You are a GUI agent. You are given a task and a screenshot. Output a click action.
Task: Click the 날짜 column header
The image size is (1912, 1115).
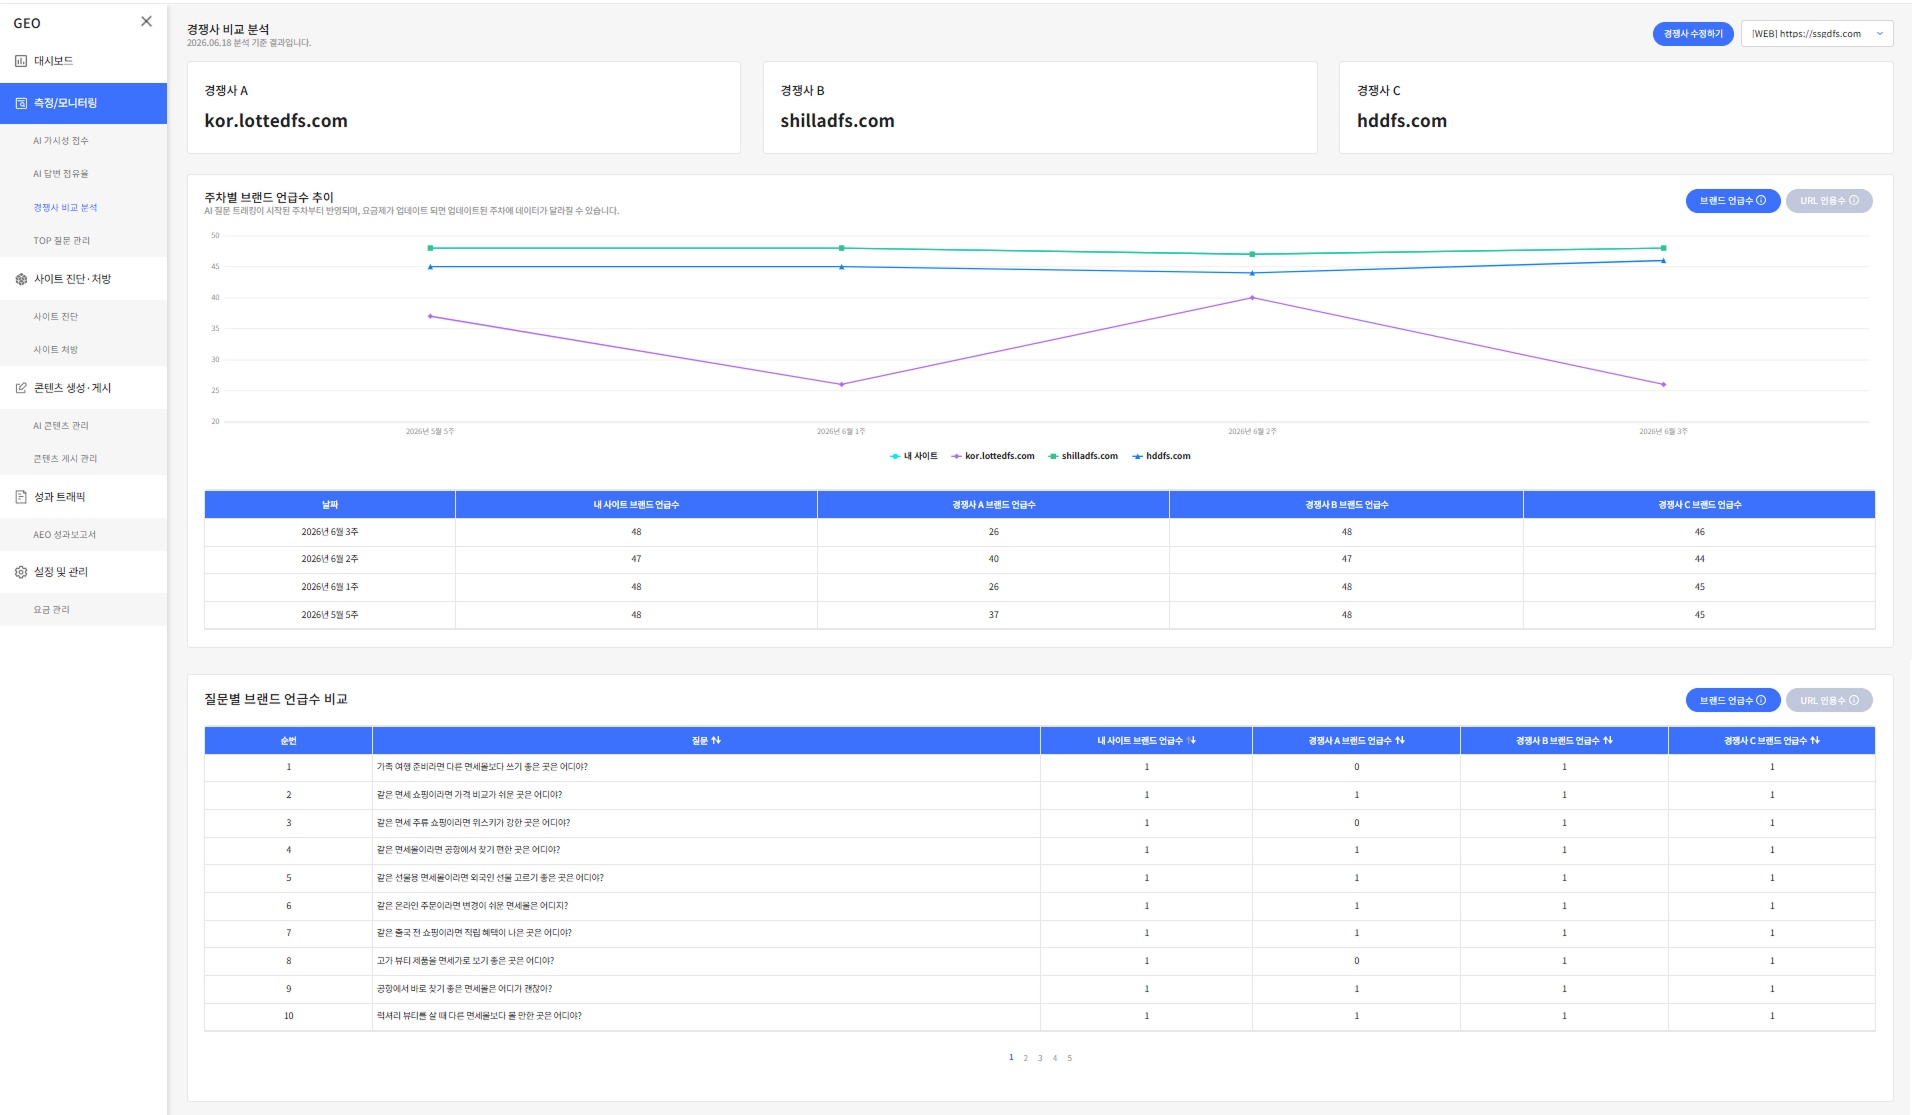[x=330, y=505]
